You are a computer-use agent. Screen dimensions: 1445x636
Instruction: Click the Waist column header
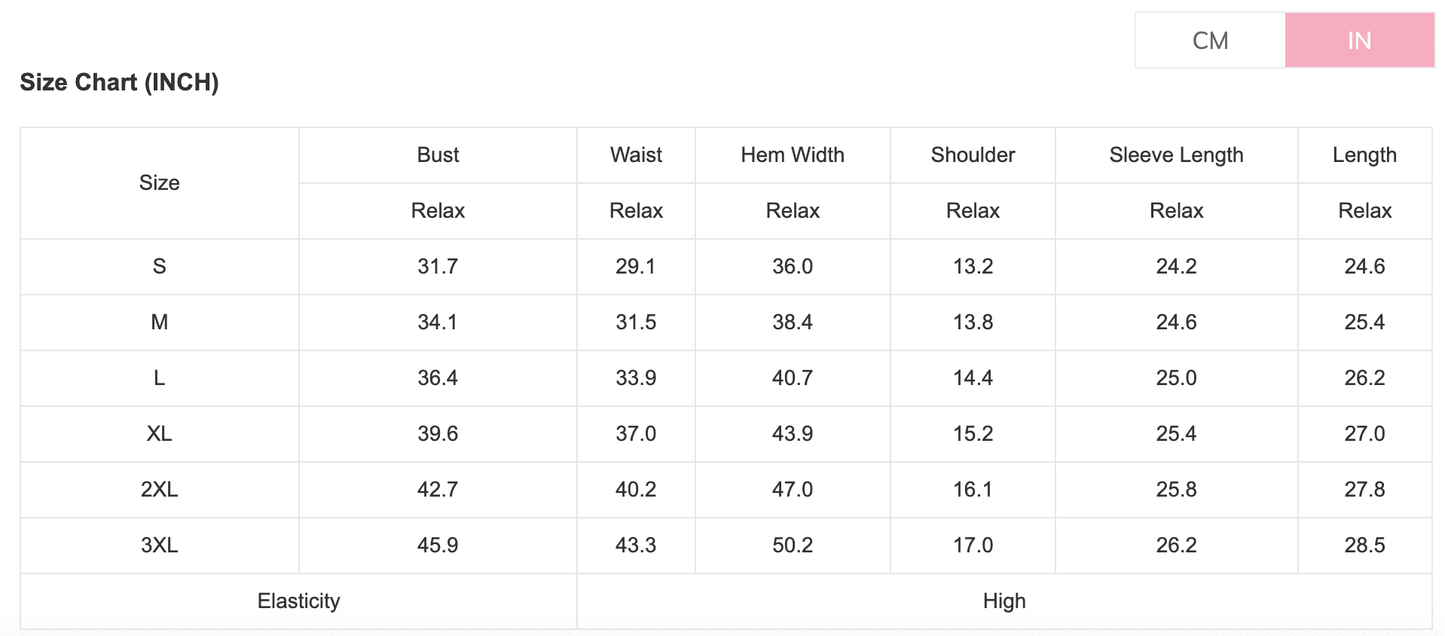pyautogui.click(x=636, y=155)
